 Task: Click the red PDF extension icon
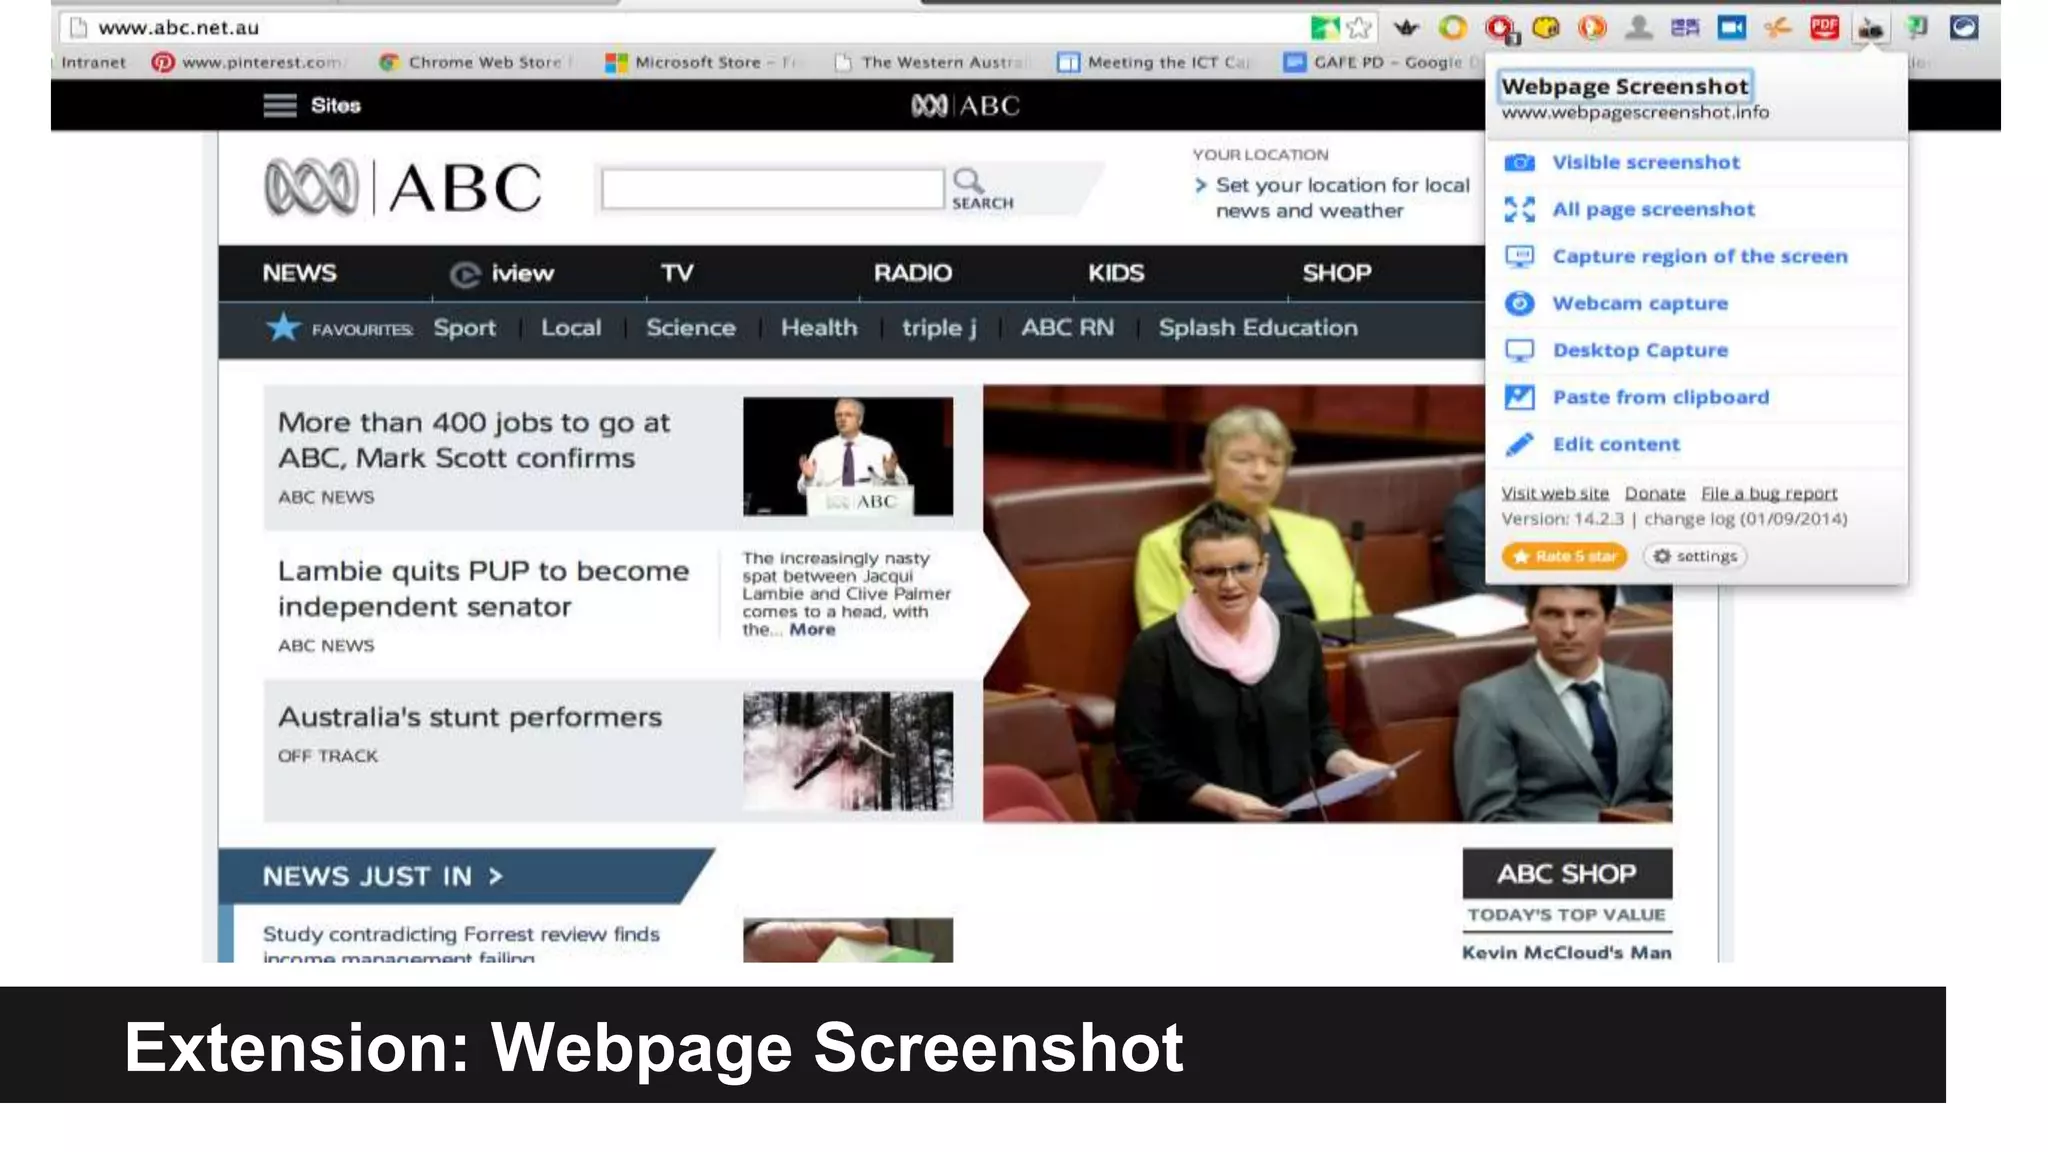(1824, 27)
